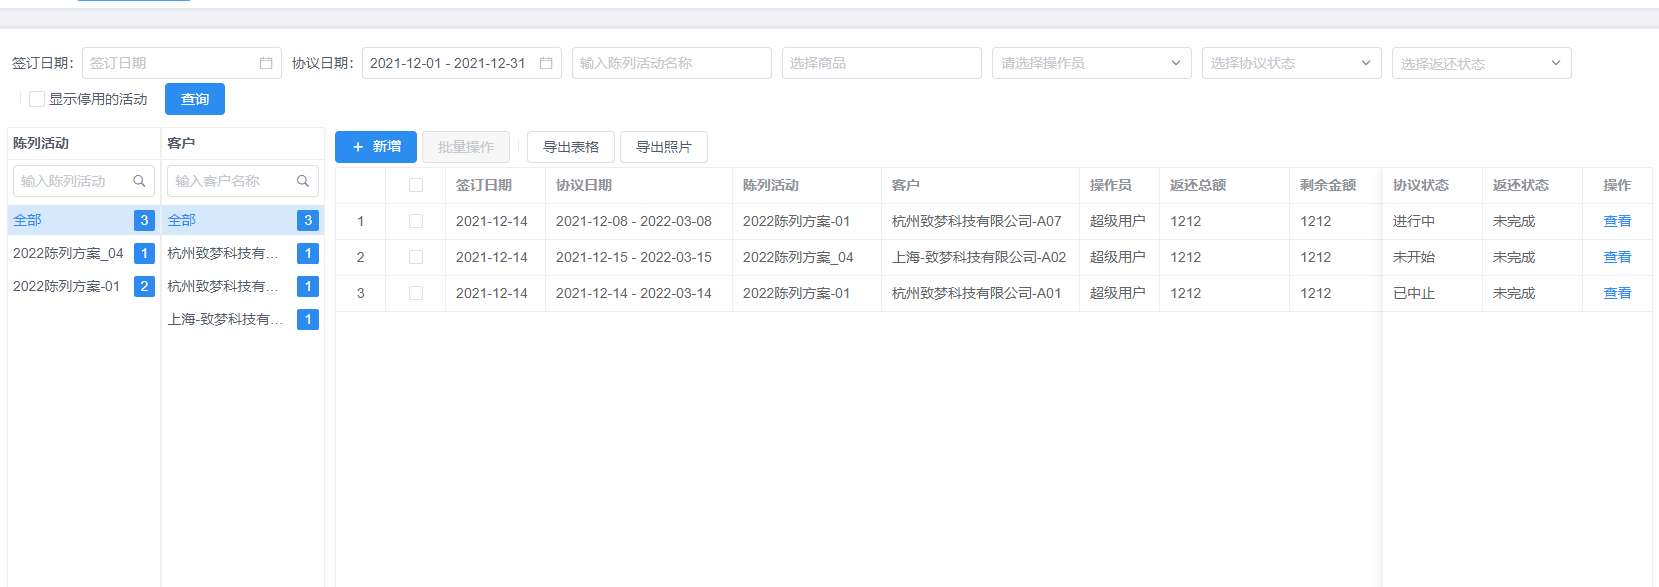Click search icon in 客户 filter box
The image size is (1659, 587).
pyautogui.click(x=303, y=181)
